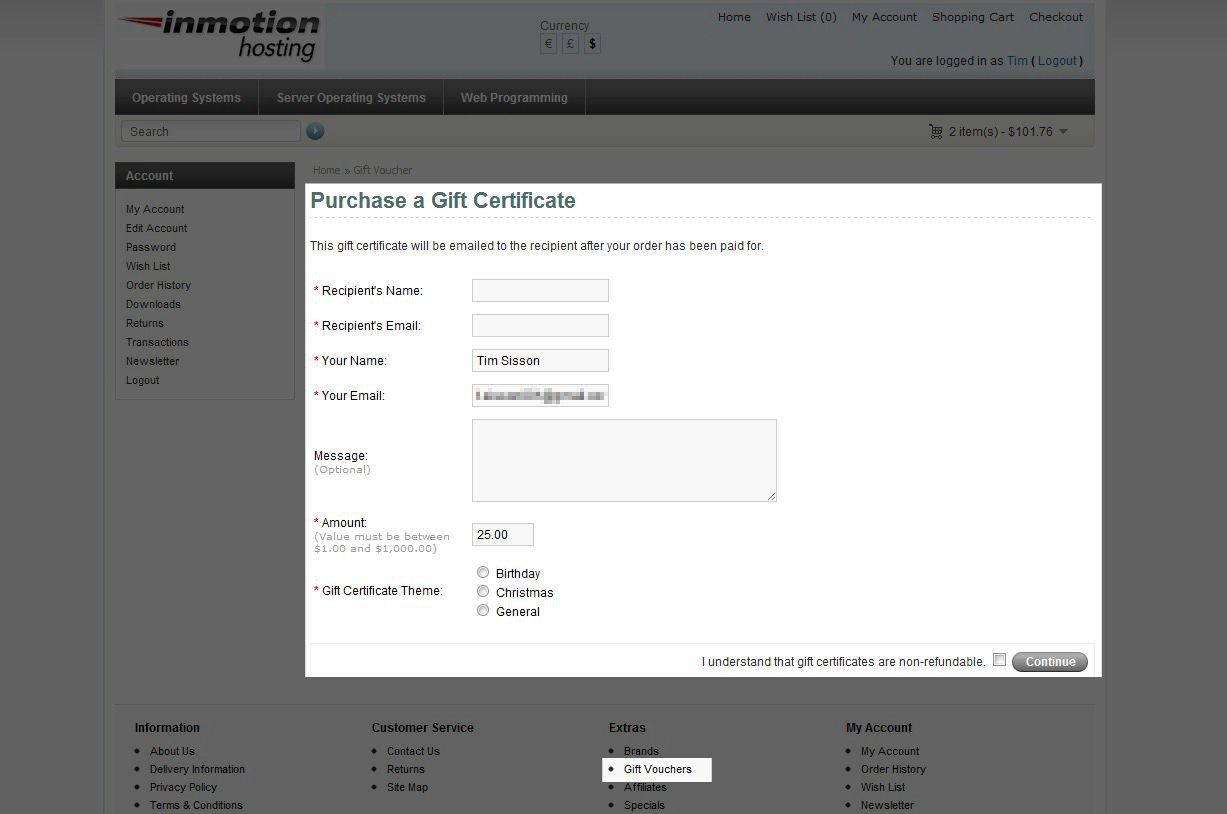Screen dimensions: 1227x814
Task: Select the Birthday gift certificate theme
Action: click(483, 573)
